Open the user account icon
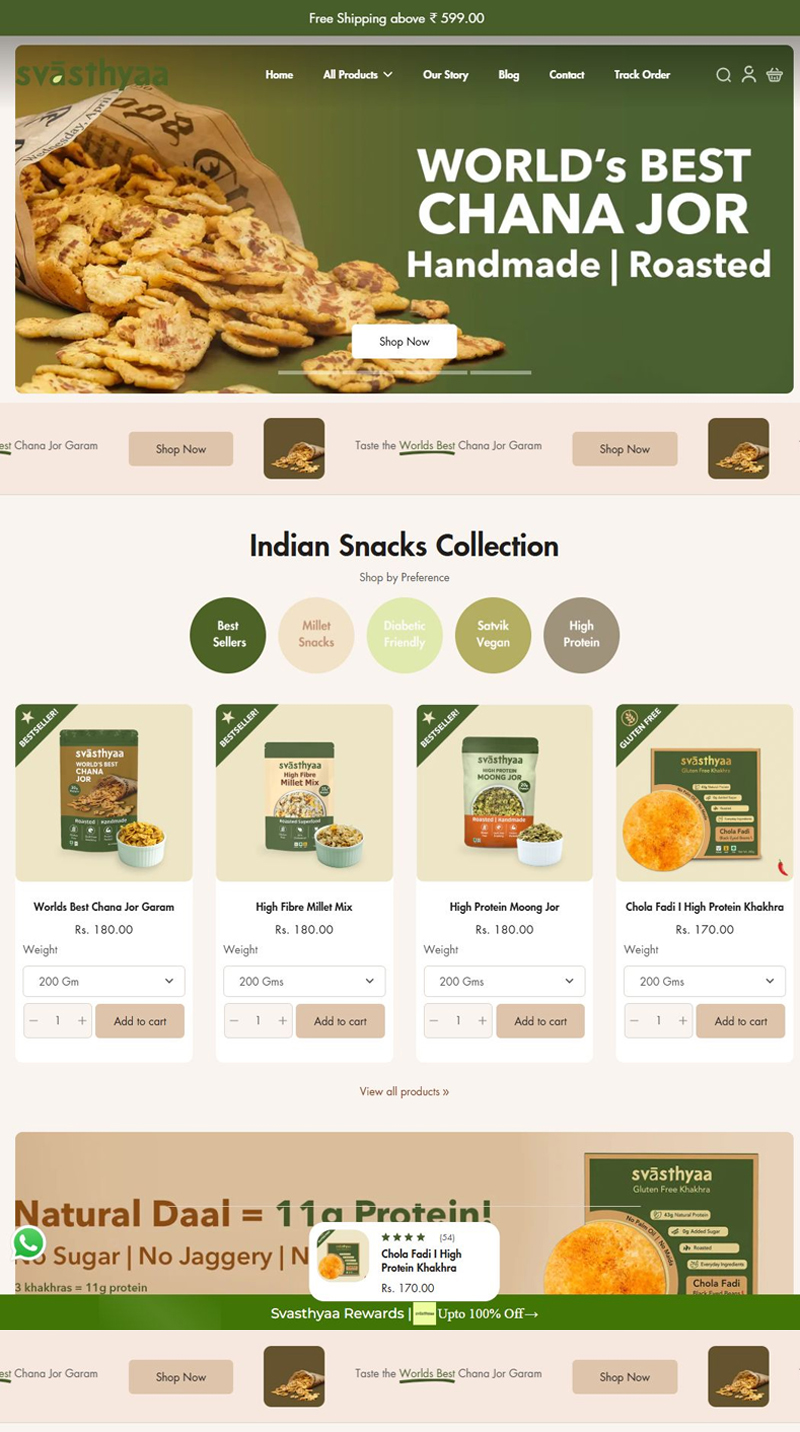 [748, 74]
